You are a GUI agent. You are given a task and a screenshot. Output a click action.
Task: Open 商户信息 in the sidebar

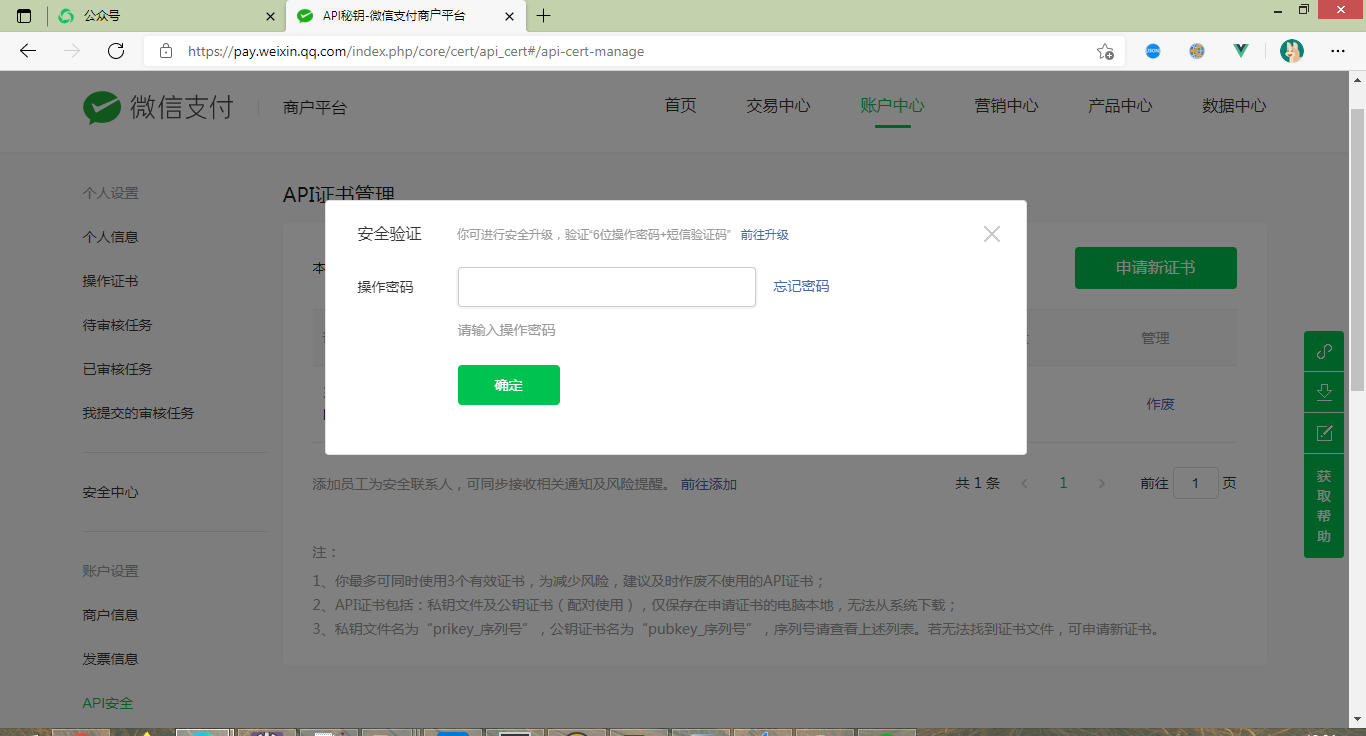[x=110, y=615]
